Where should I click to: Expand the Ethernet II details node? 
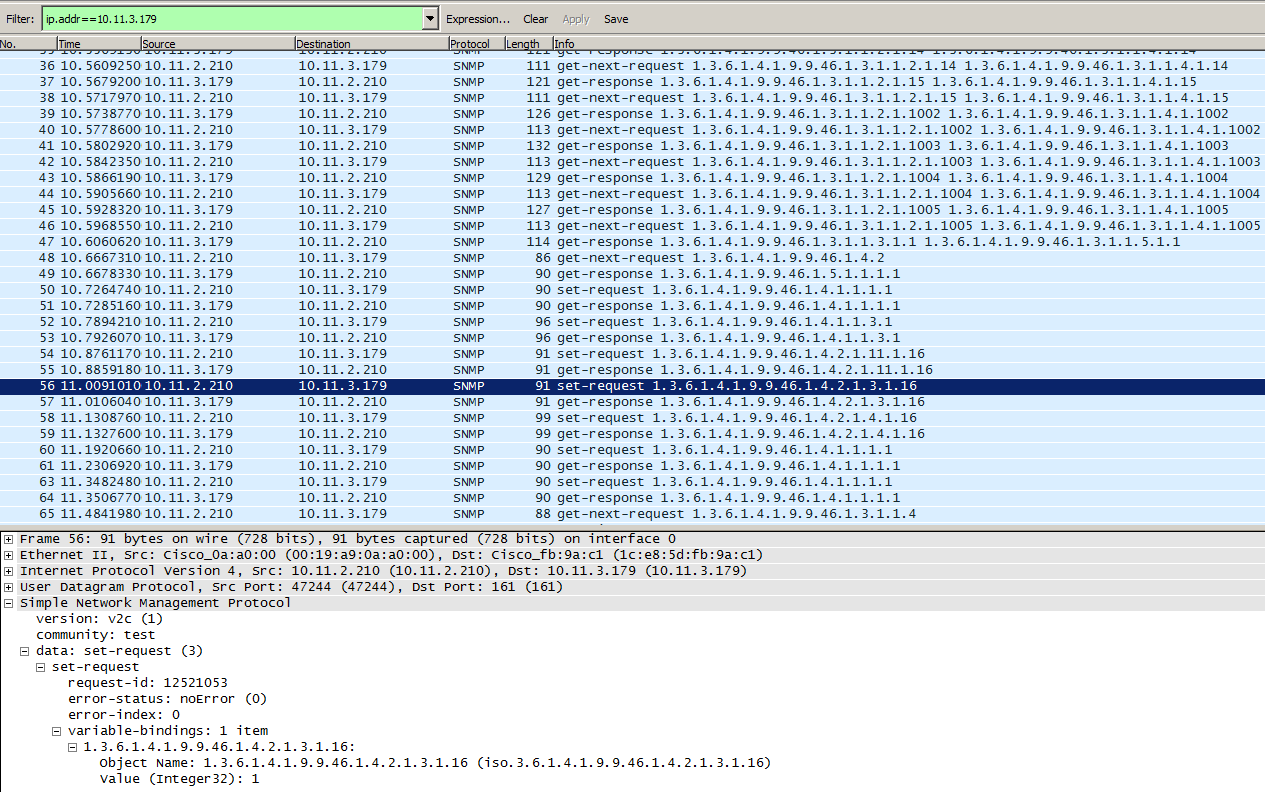(9, 555)
